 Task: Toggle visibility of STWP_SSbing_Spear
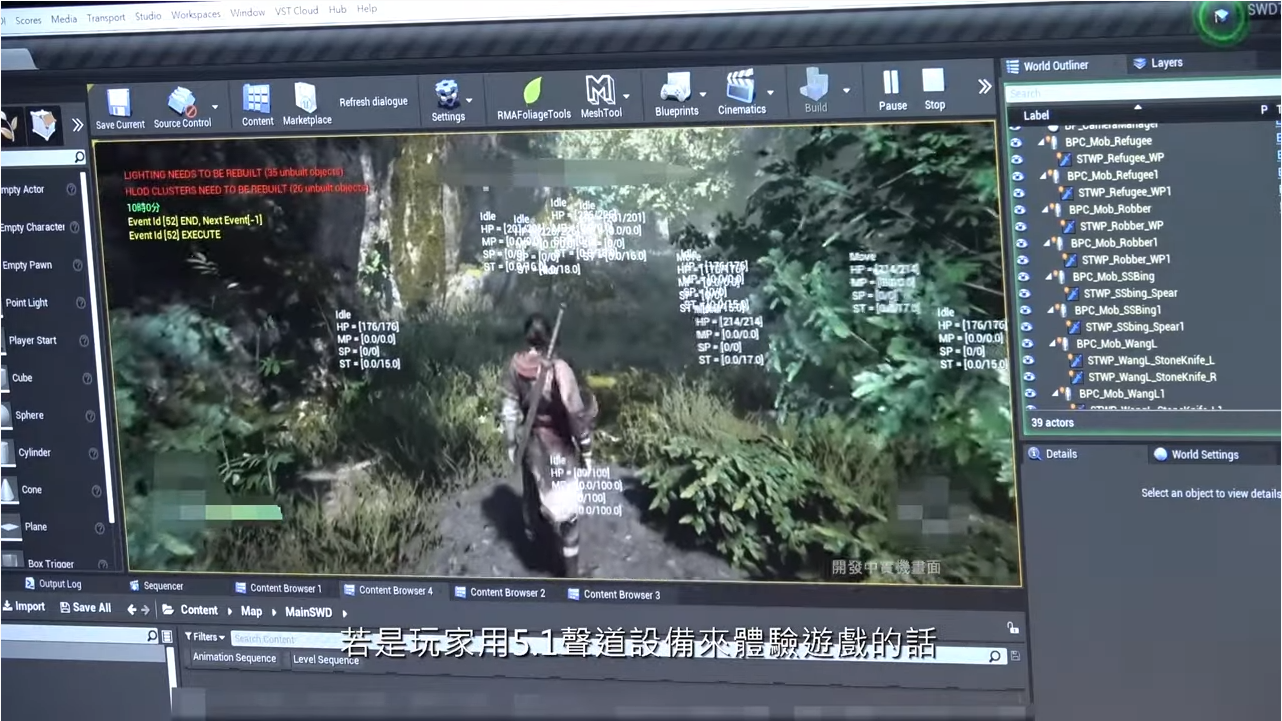[1023, 294]
